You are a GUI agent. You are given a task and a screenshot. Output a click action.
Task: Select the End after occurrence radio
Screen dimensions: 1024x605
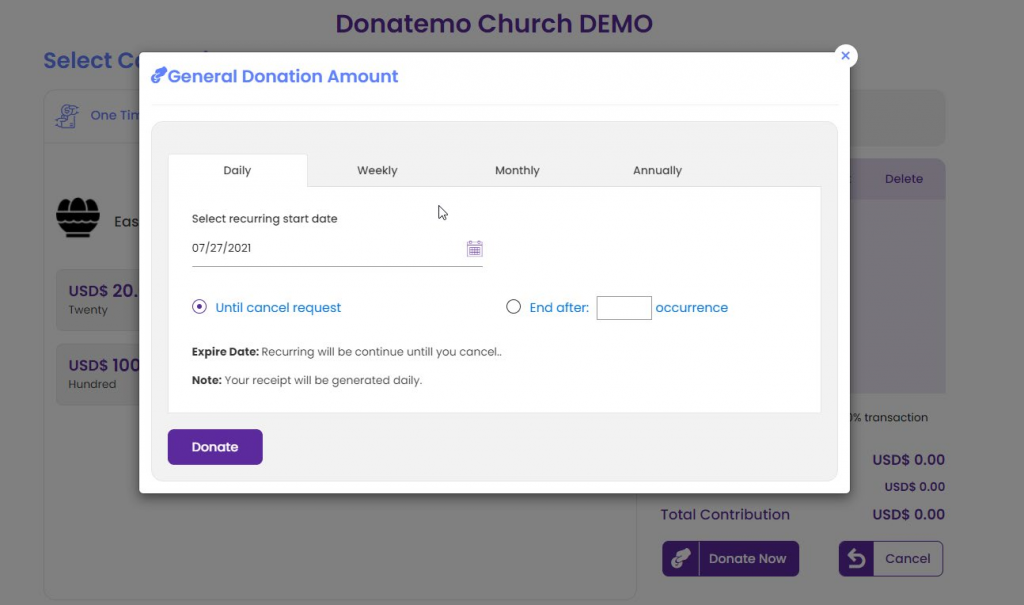513,307
